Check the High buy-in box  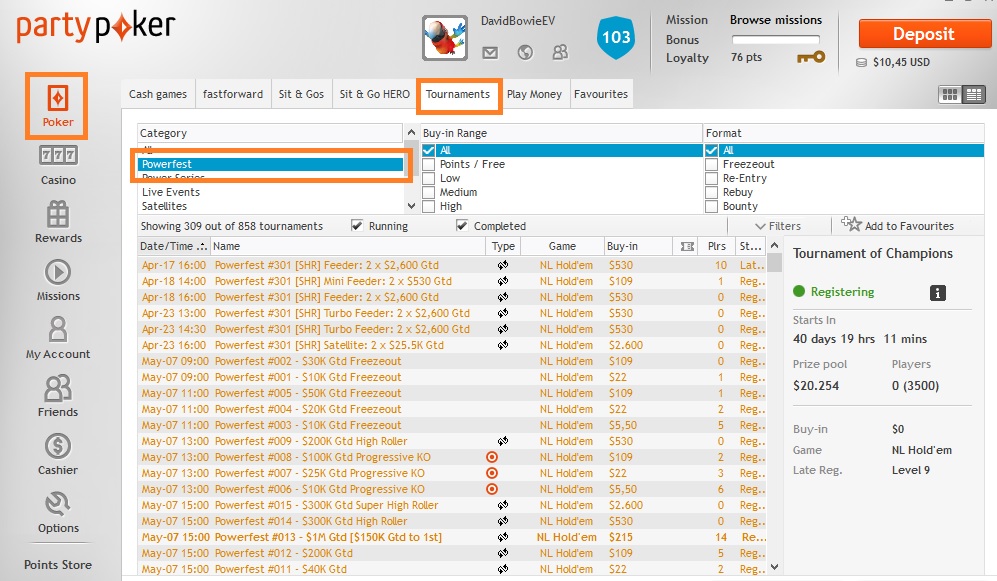[429, 206]
